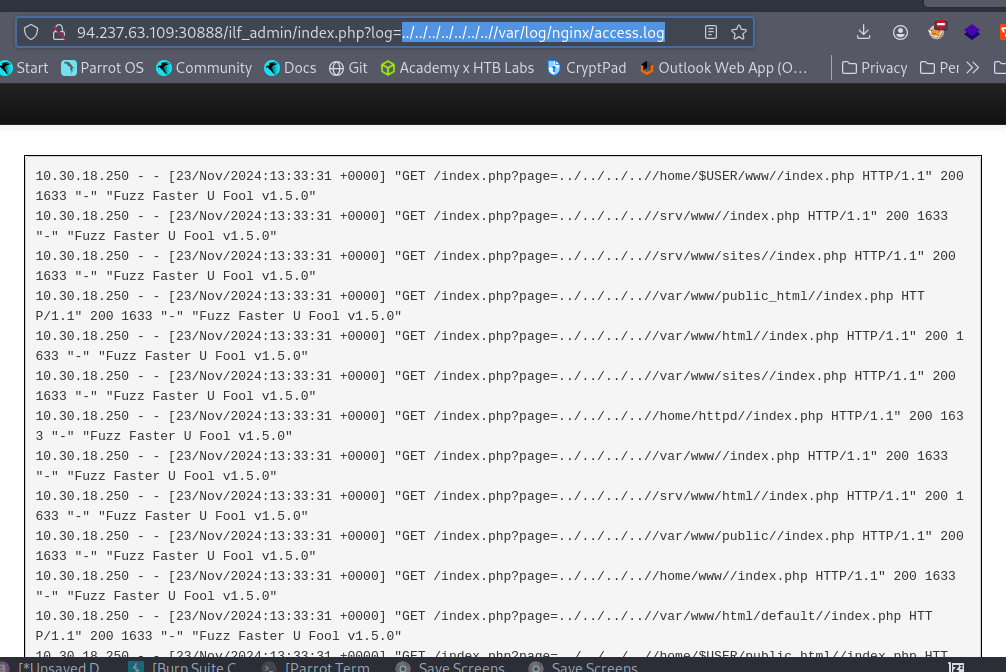Image resolution: width=1006 pixels, height=672 pixels.
Task: Open the Docs bookmark
Action: click(290, 68)
